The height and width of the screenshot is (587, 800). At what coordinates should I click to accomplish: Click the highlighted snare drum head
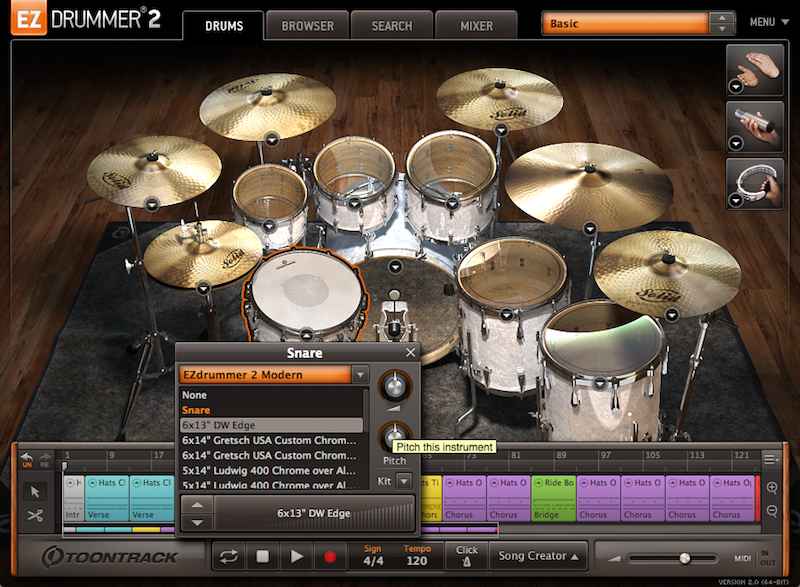(306, 291)
